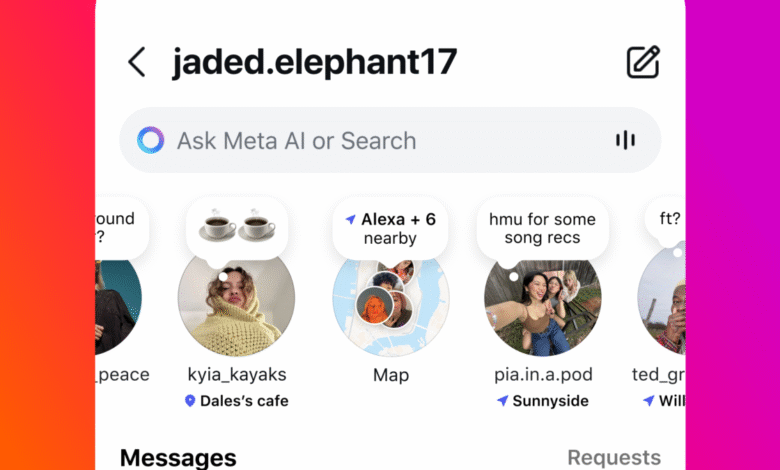
Task: Select pia.in.a.pod group photo
Action: click(543, 306)
